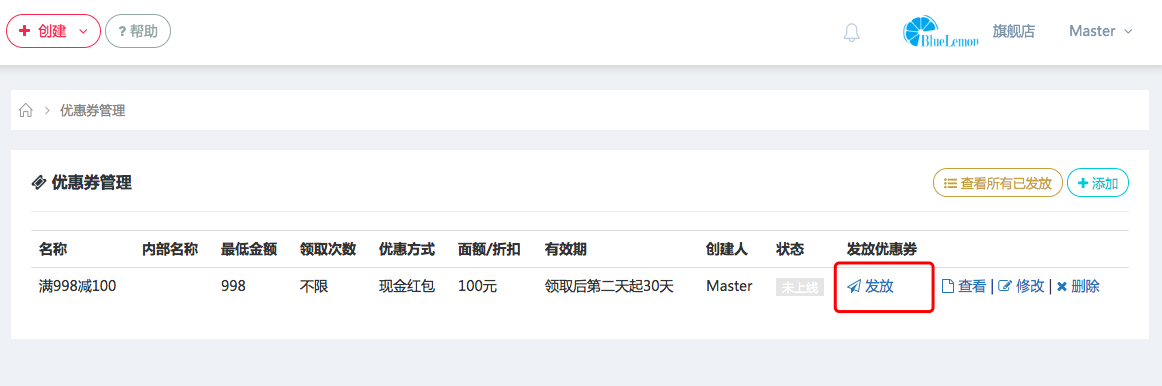Click the 优惠券管理 breadcrumb text
This screenshot has width=1162, height=386.
pyautogui.click(x=93, y=110)
